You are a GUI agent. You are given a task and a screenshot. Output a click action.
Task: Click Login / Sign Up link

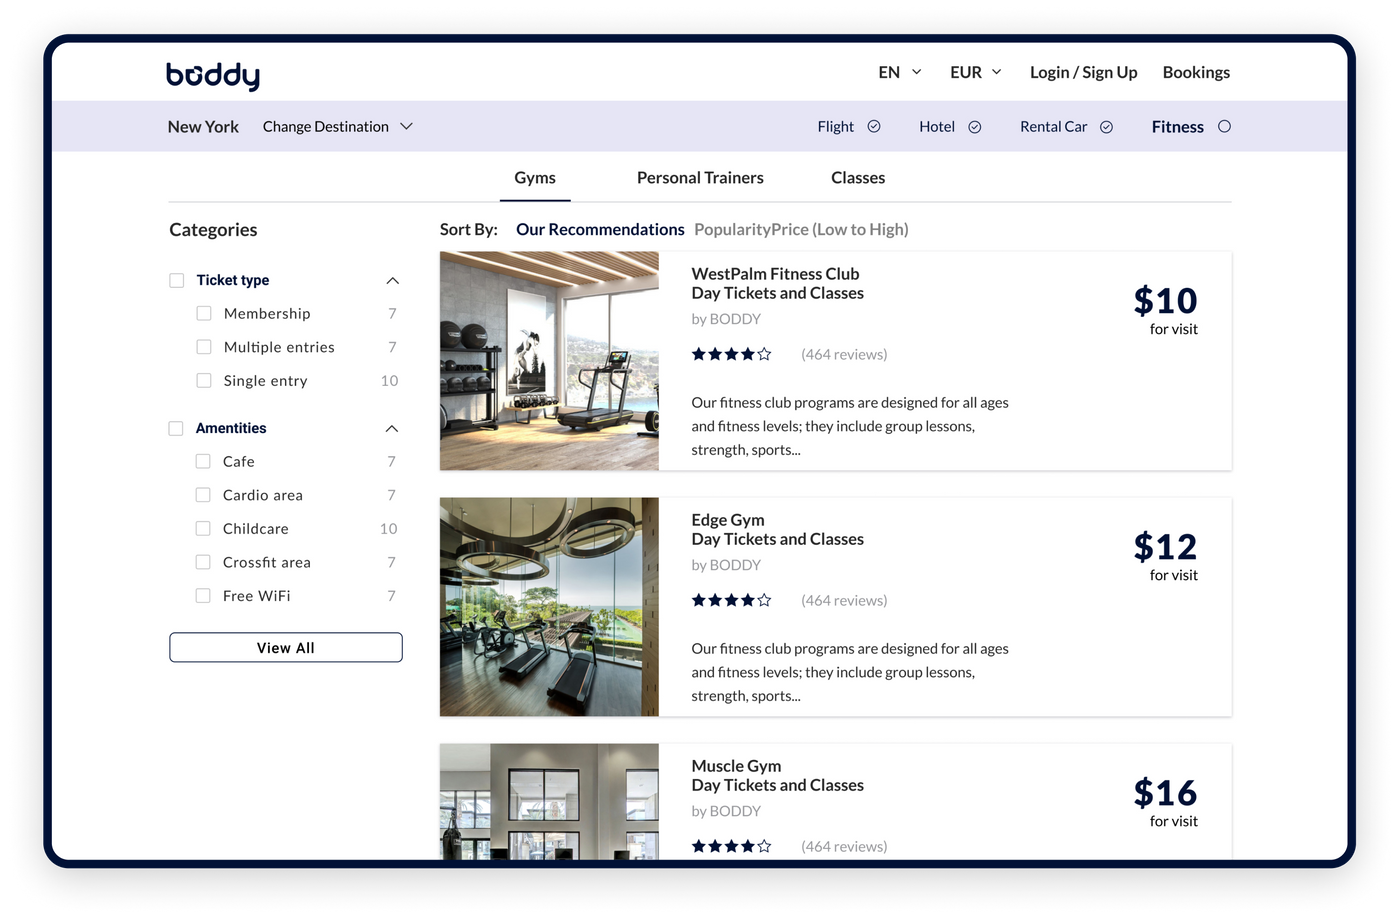point(1083,72)
